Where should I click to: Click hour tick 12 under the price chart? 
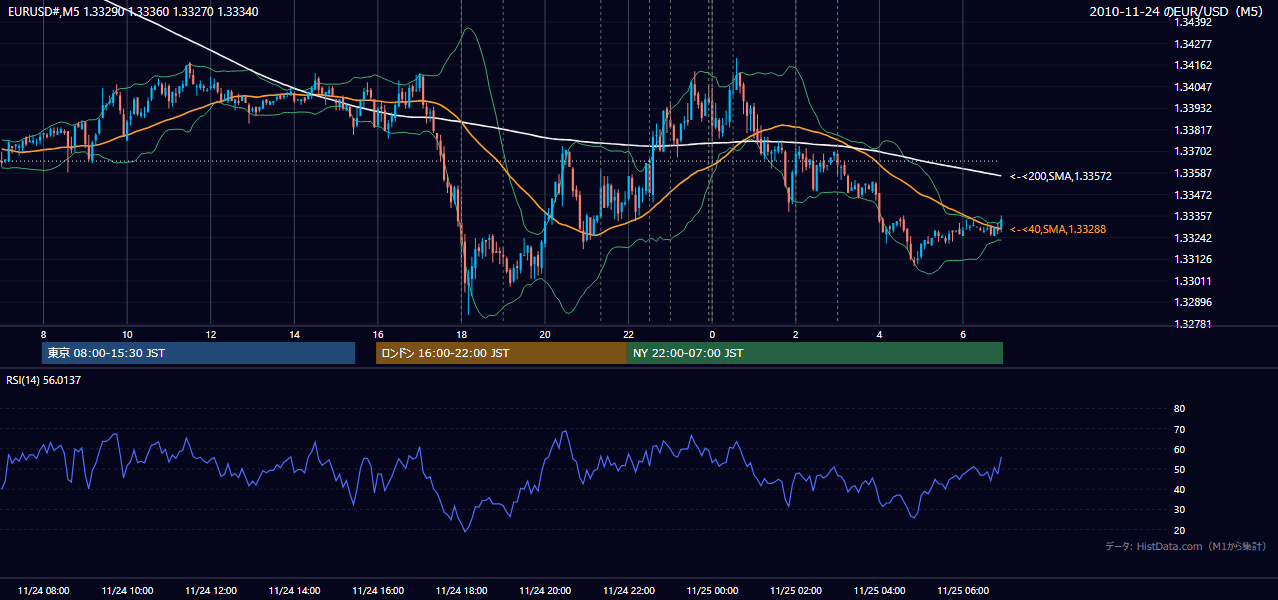(x=211, y=334)
